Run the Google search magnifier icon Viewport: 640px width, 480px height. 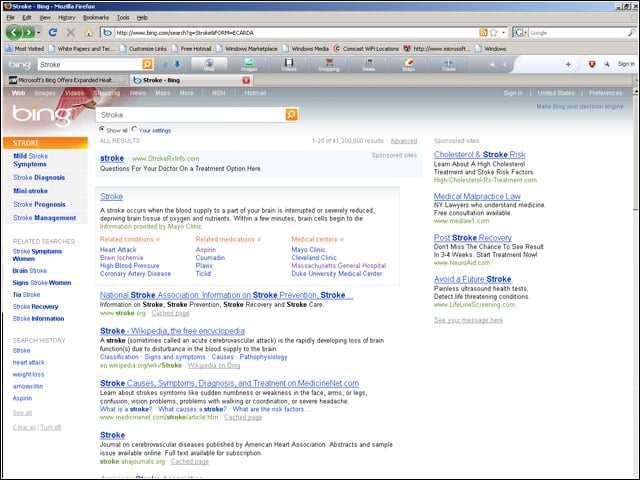pyautogui.click(x=631, y=33)
